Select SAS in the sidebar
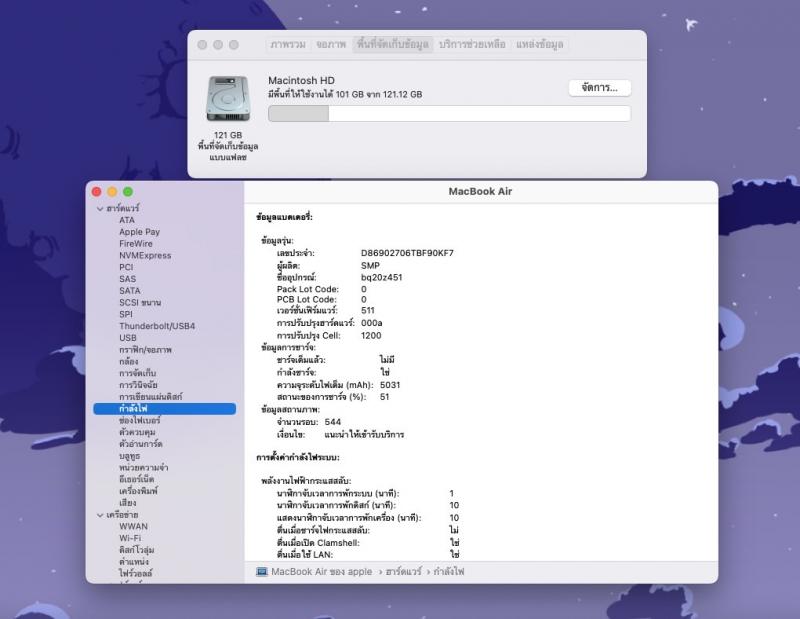 coord(128,279)
